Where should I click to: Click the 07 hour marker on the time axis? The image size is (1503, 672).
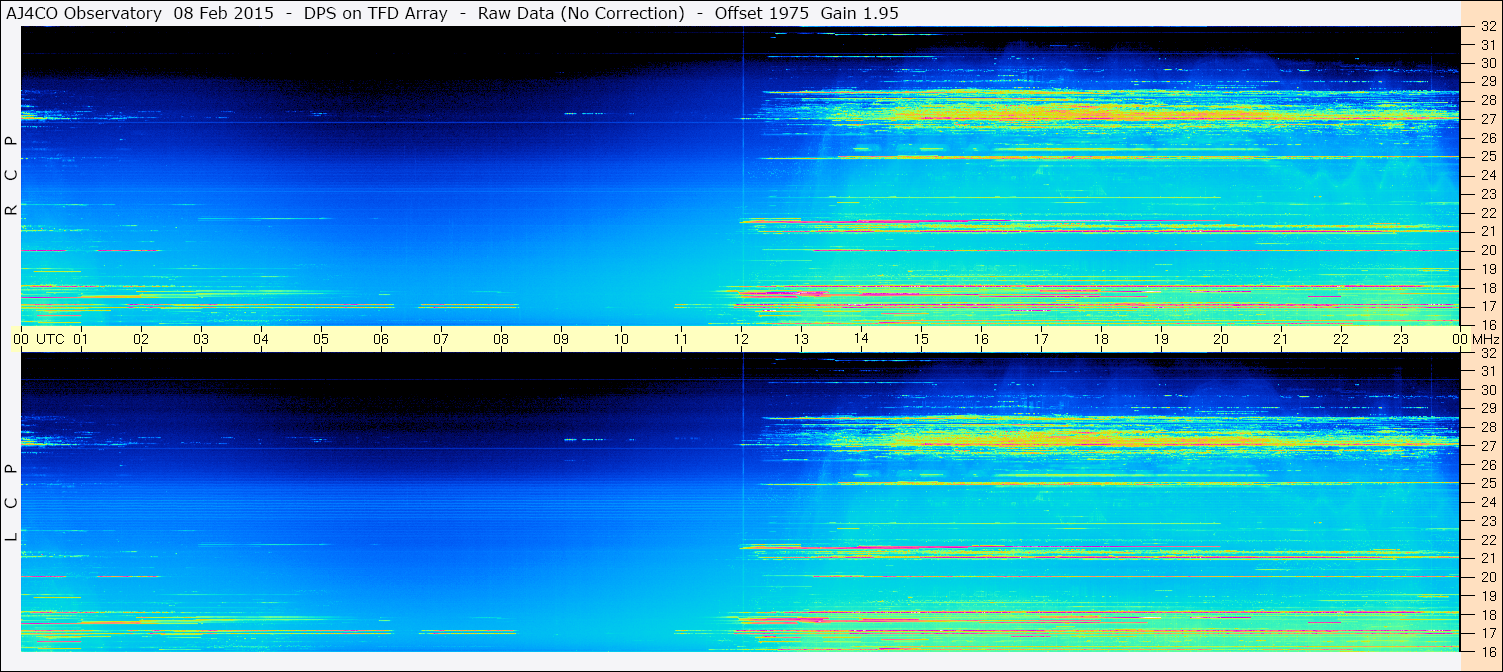coord(441,339)
